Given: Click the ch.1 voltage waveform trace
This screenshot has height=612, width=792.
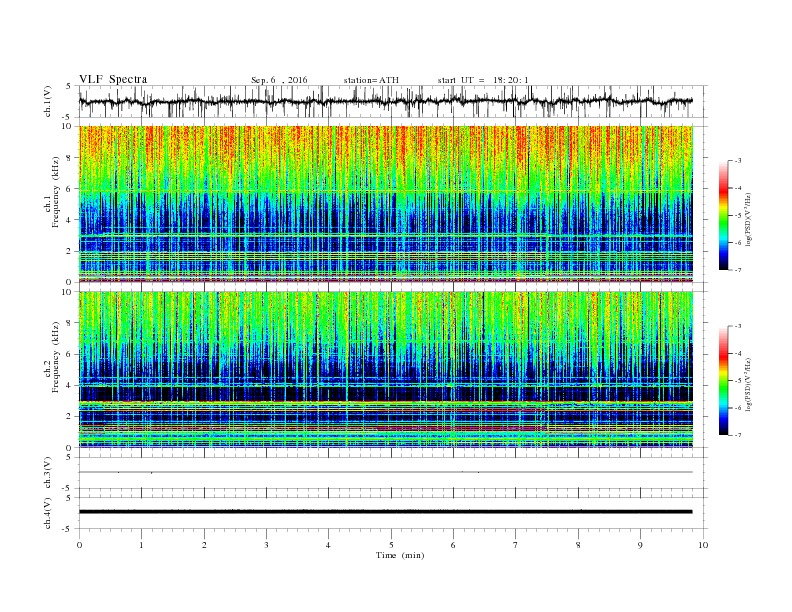Looking at the screenshot, I should [385, 101].
